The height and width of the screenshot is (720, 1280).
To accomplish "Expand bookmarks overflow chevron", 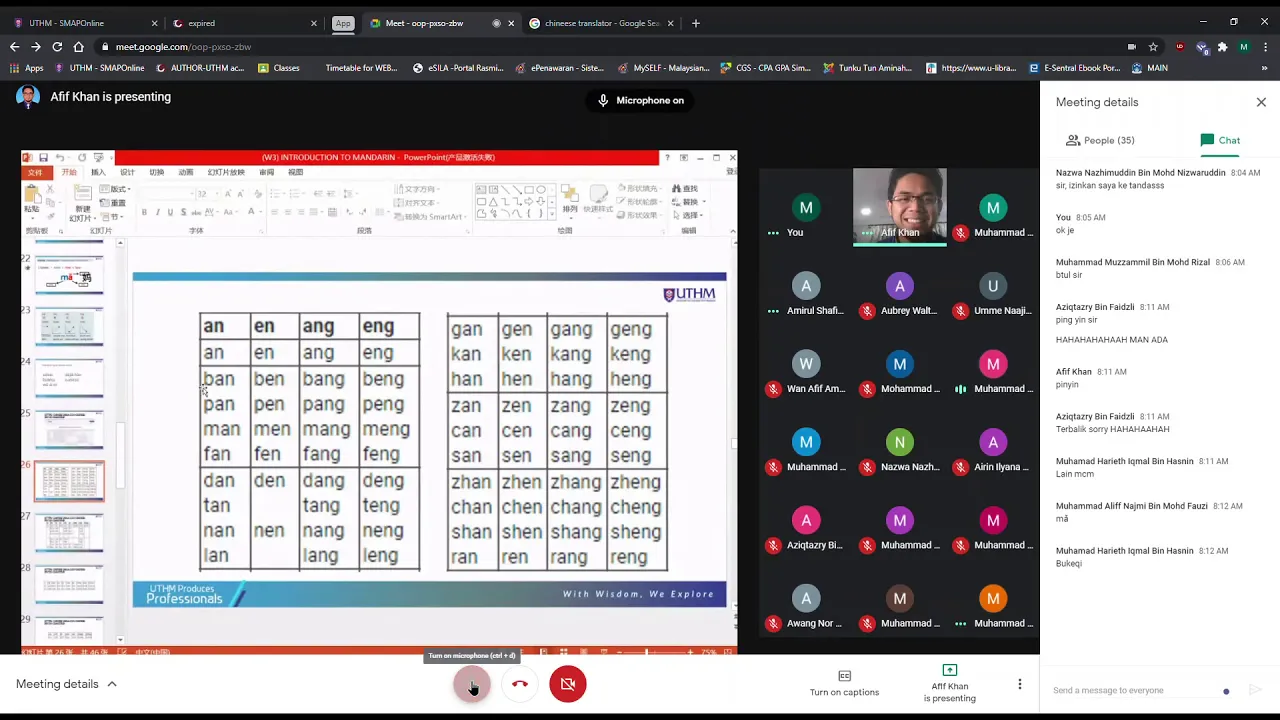I will click(1265, 68).
